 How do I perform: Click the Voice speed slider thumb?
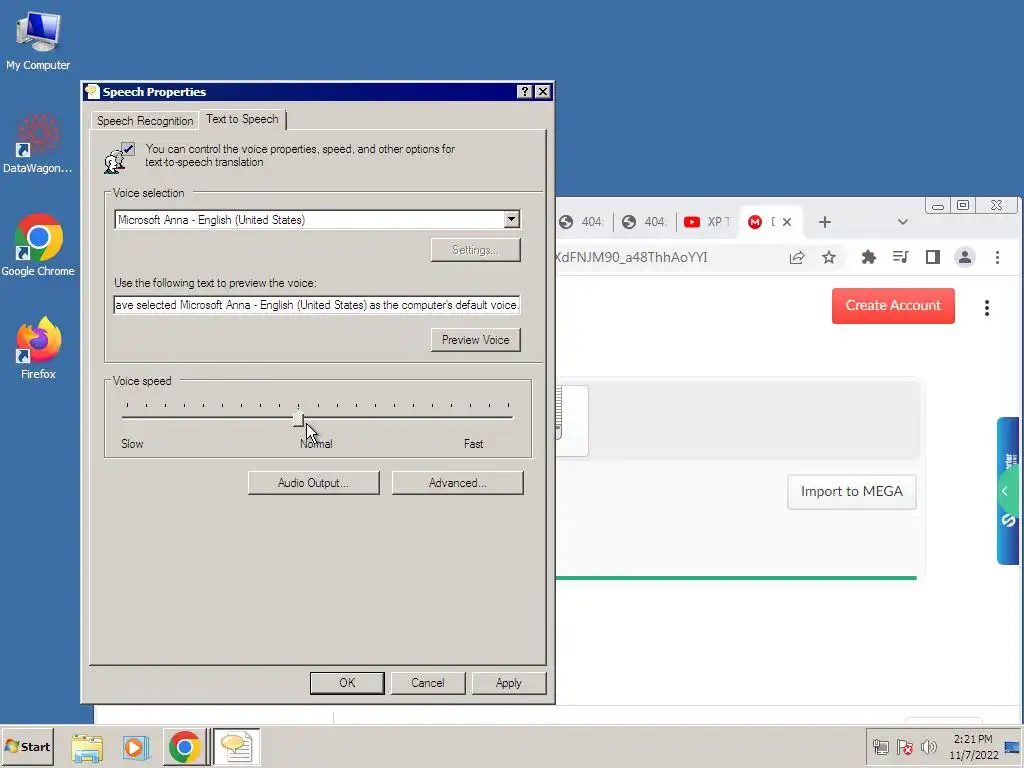click(298, 417)
